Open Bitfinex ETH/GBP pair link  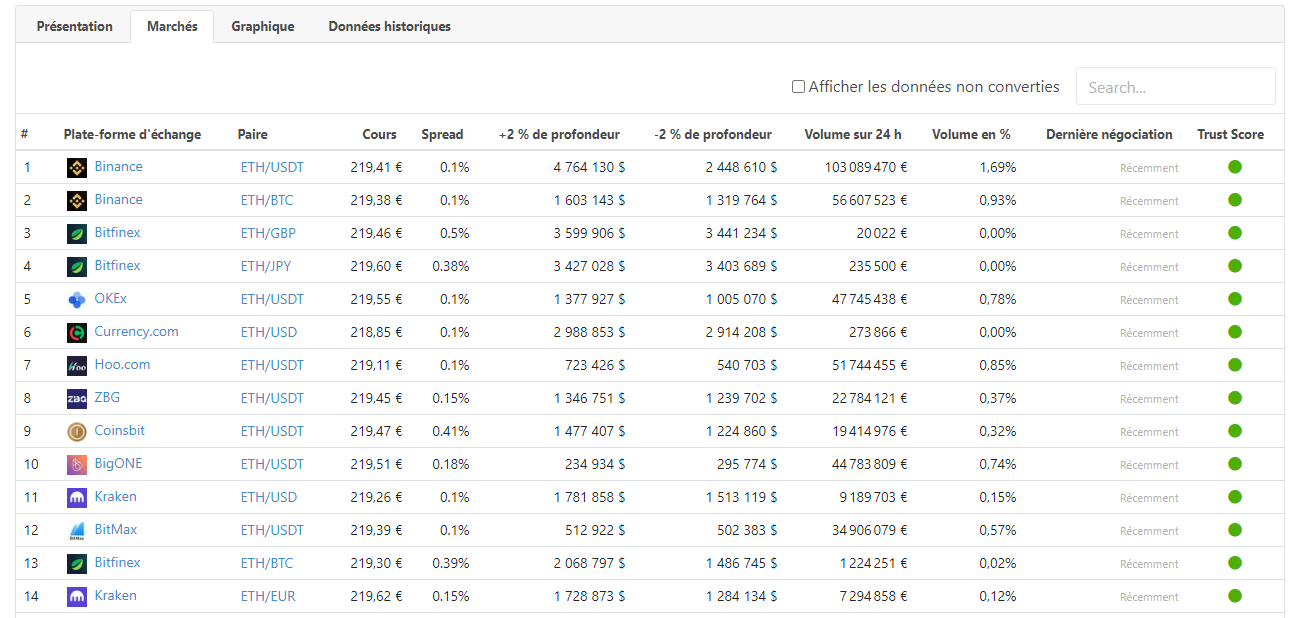[268, 234]
